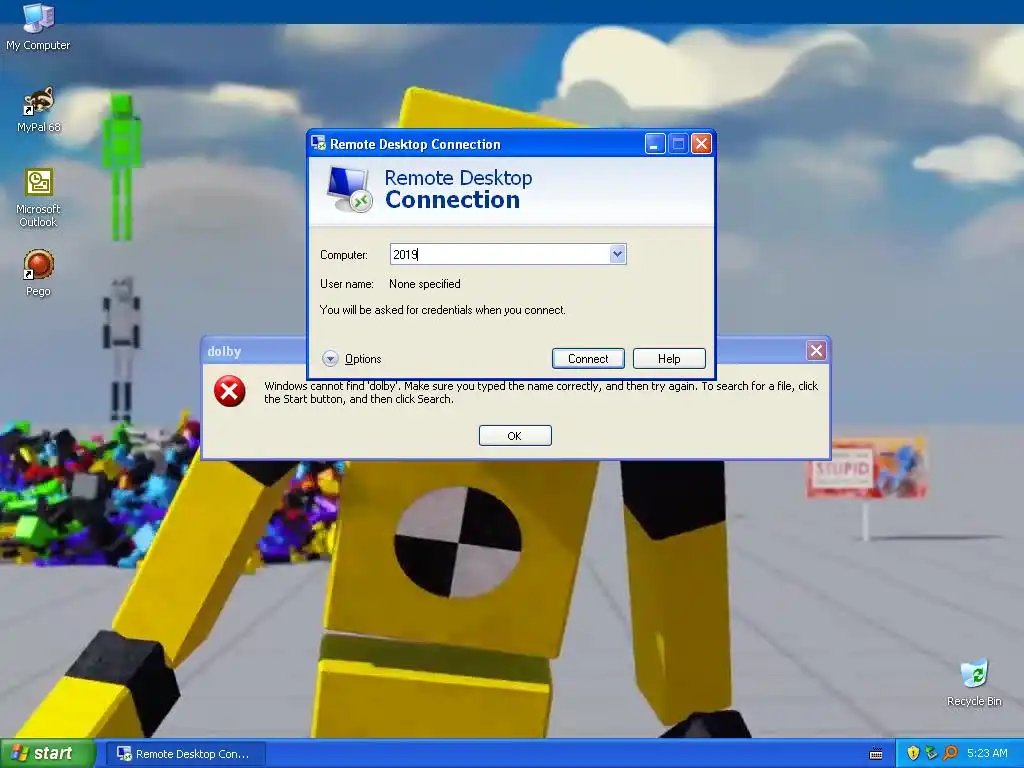Click the Remote Desktop Connection title bar text
The height and width of the screenshot is (768, 1024).
tap(415, 144)
